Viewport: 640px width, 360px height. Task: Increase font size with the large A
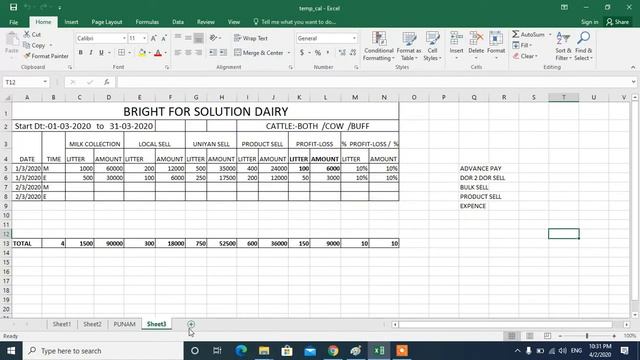click(153, 38)
